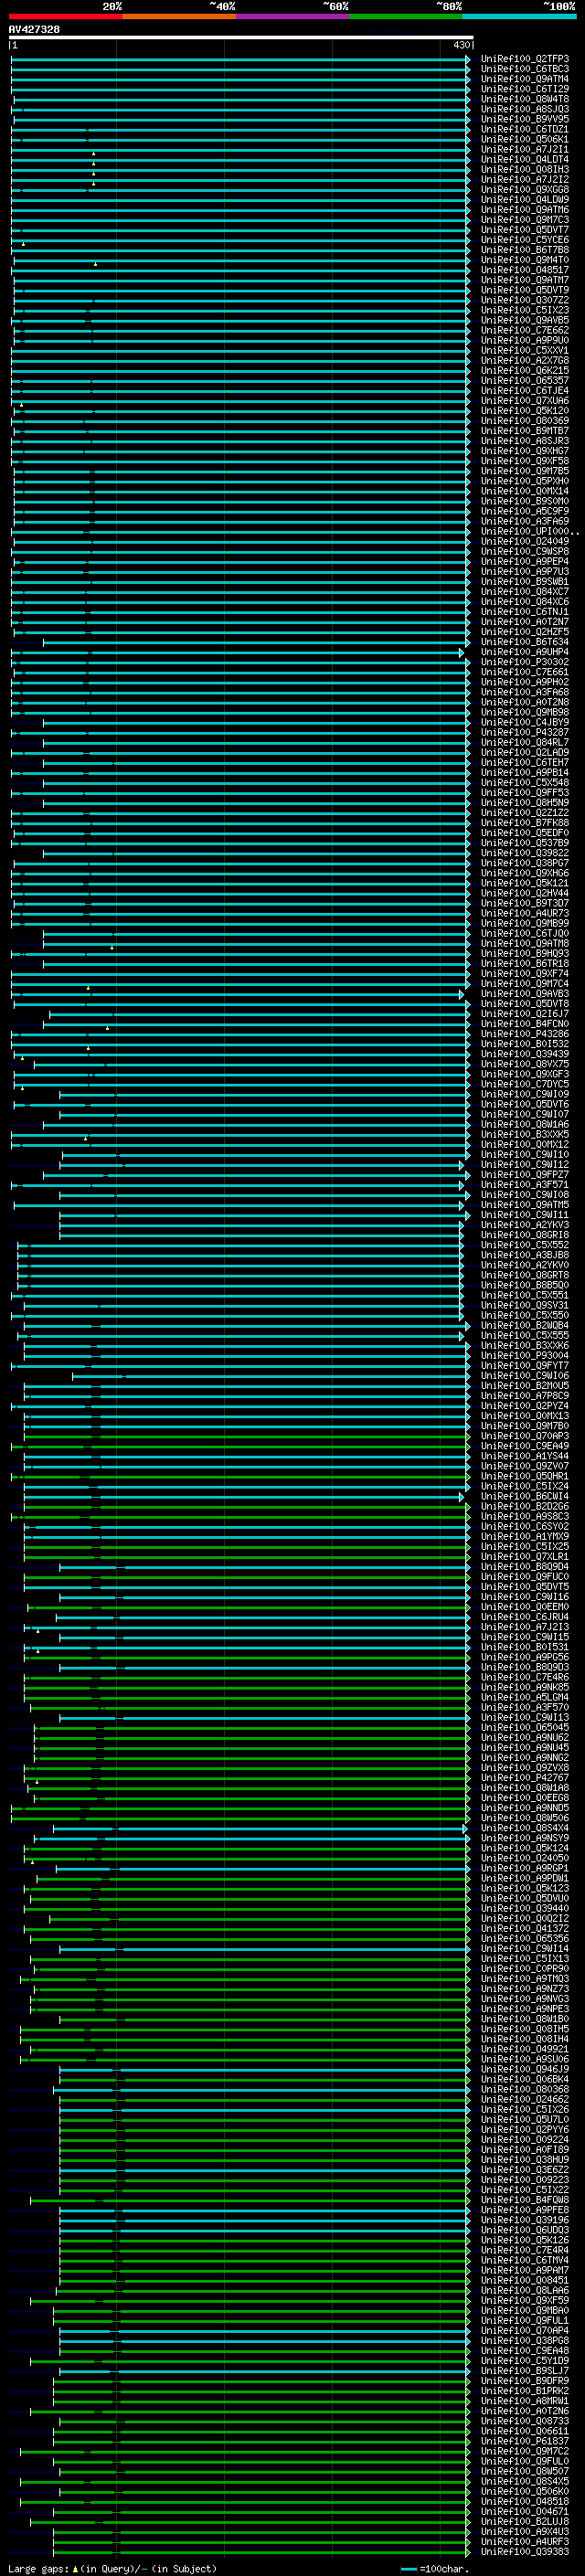This screenshot has height=2576, width=585.
Task: Select the UniRef100_Q2I6J7 label
Action: click(x=525, y=1014)
